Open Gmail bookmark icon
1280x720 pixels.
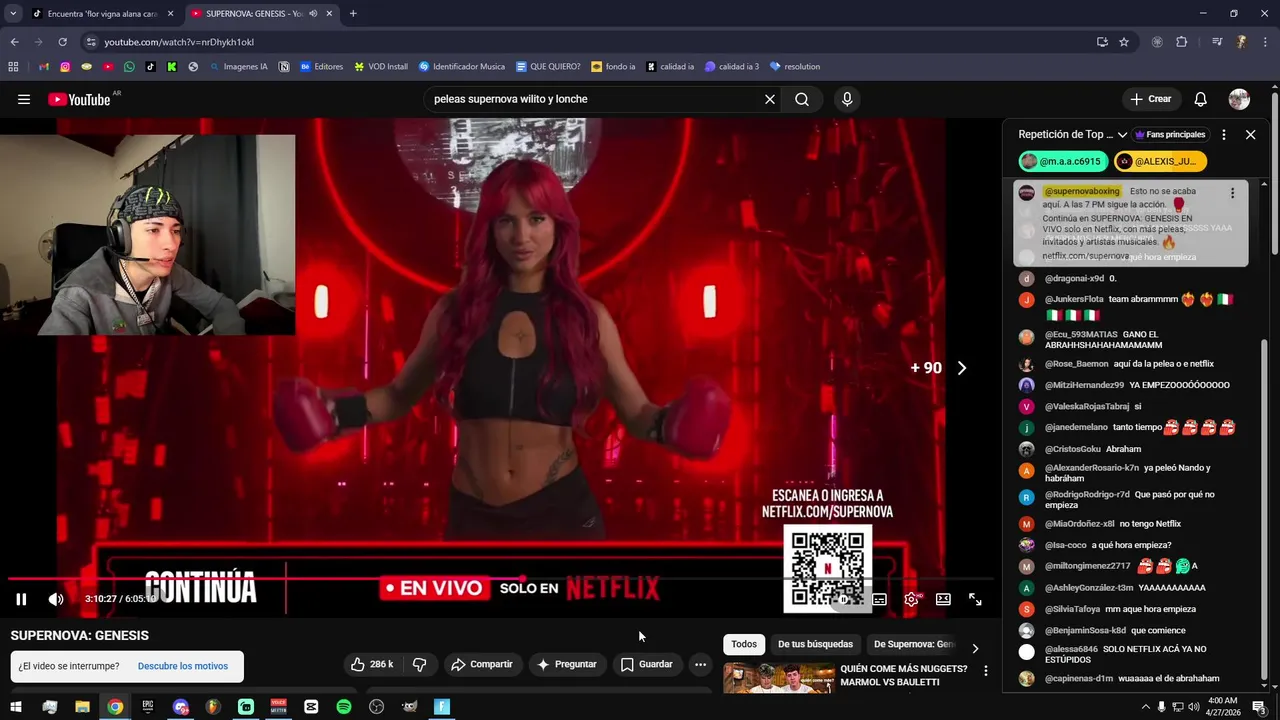pyautogui.click(x=44, y=67)
